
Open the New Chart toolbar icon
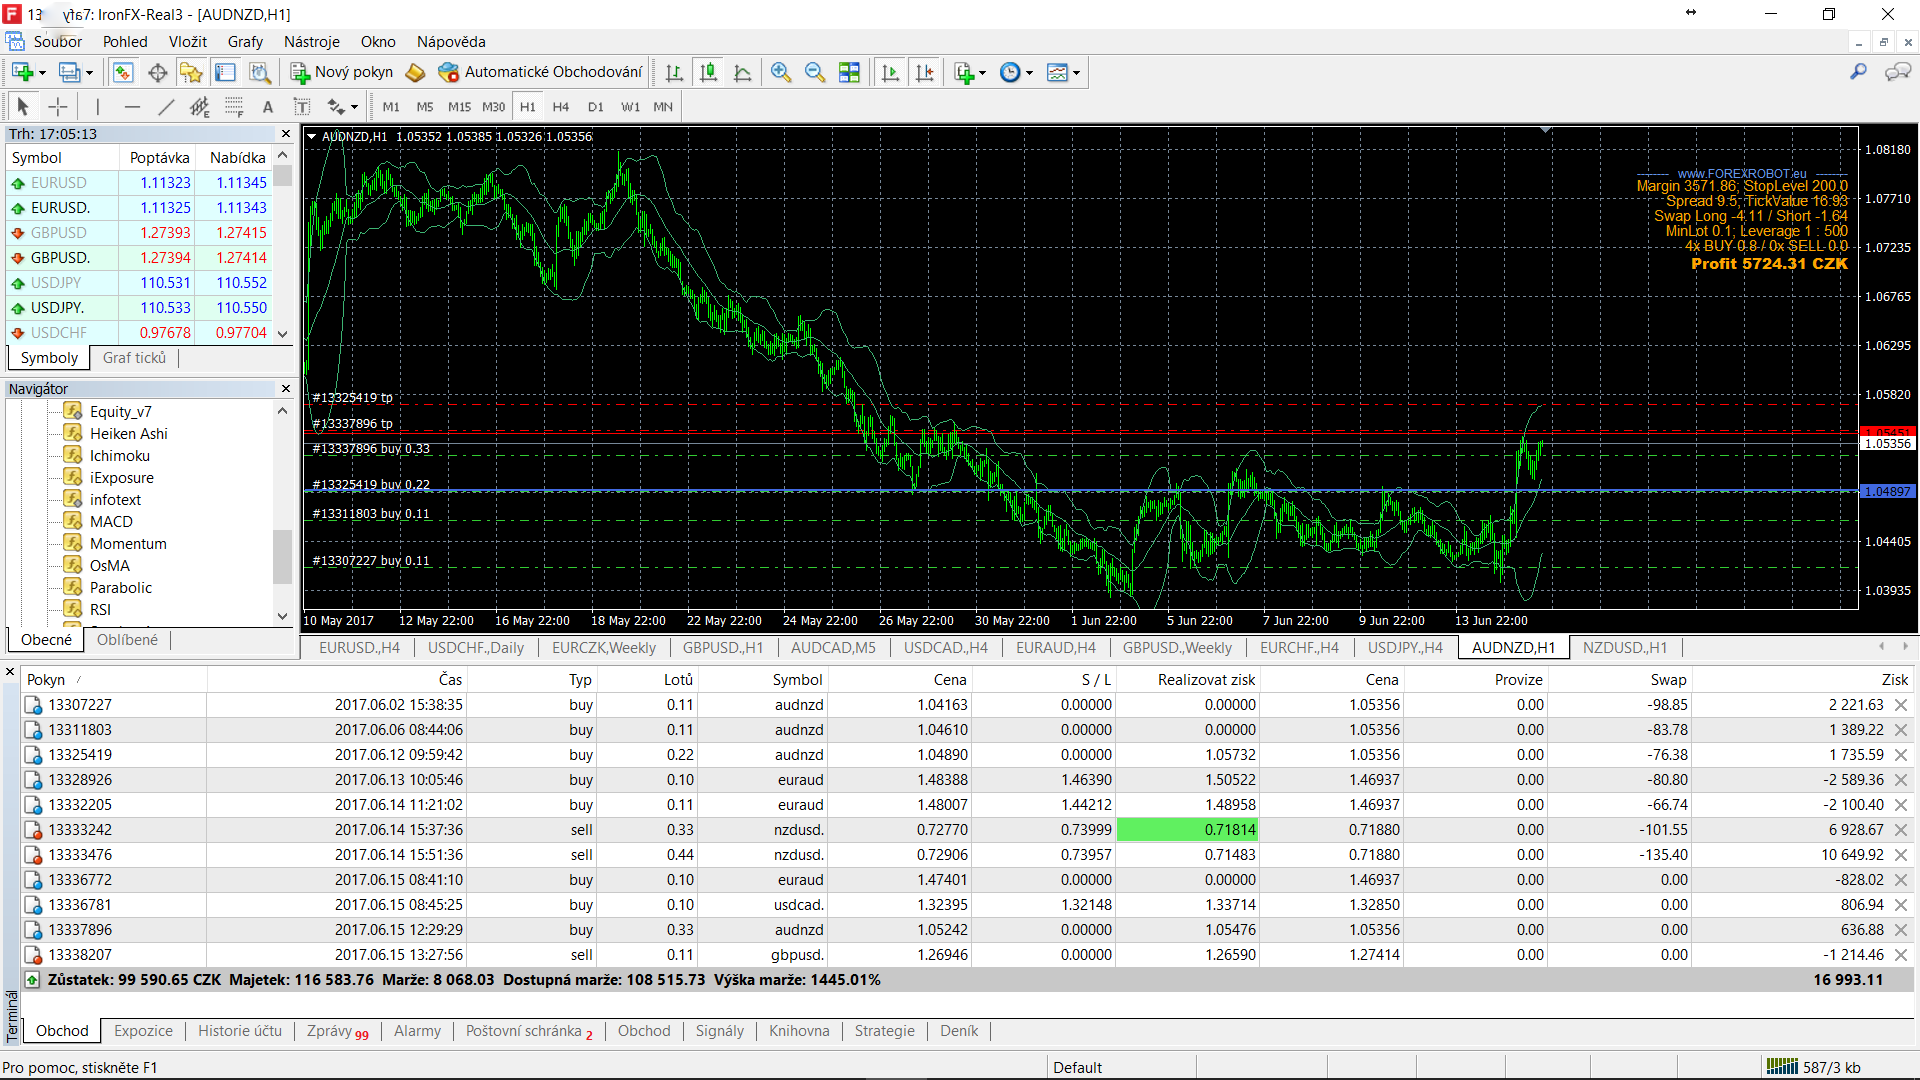click(x=23, y=72)
